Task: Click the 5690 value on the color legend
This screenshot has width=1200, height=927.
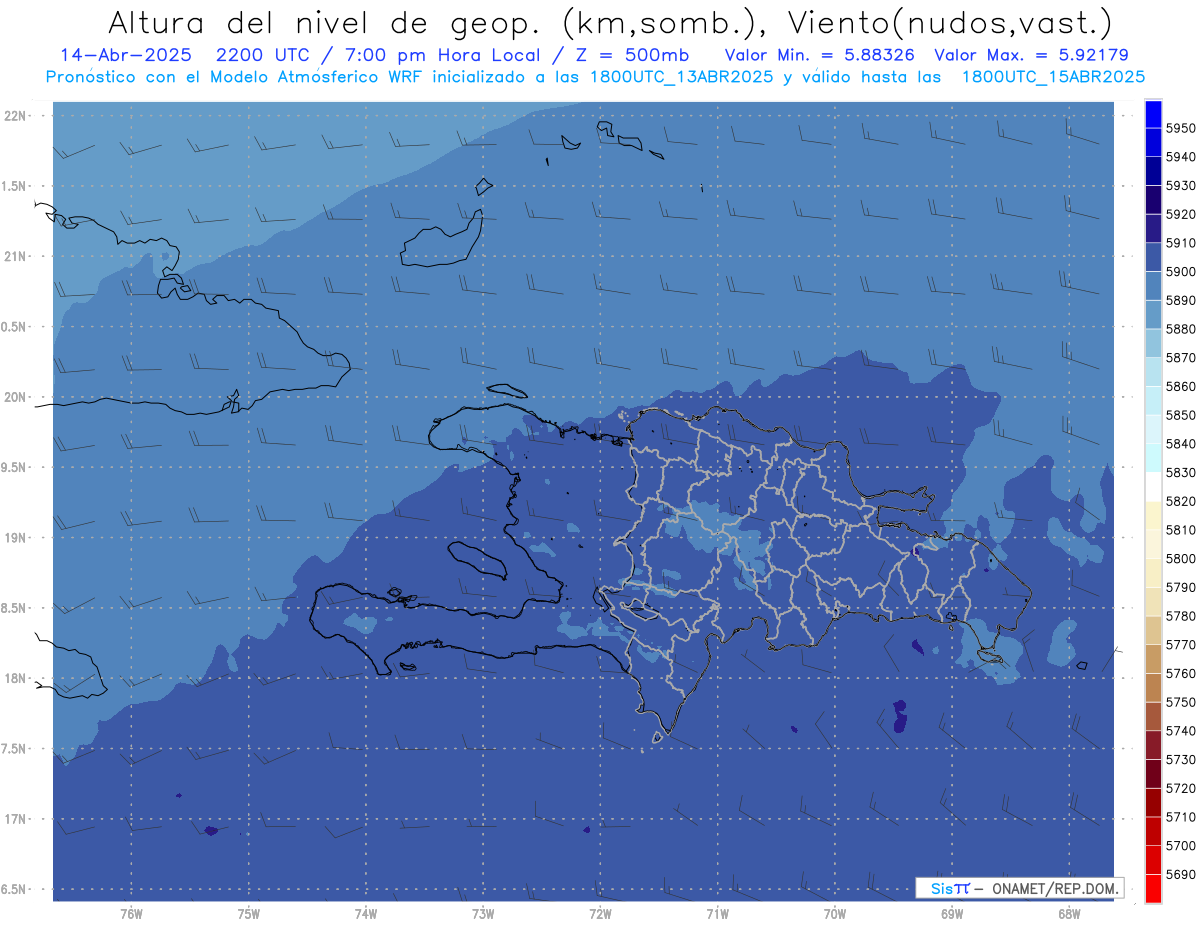Action: pos(1180,874)
